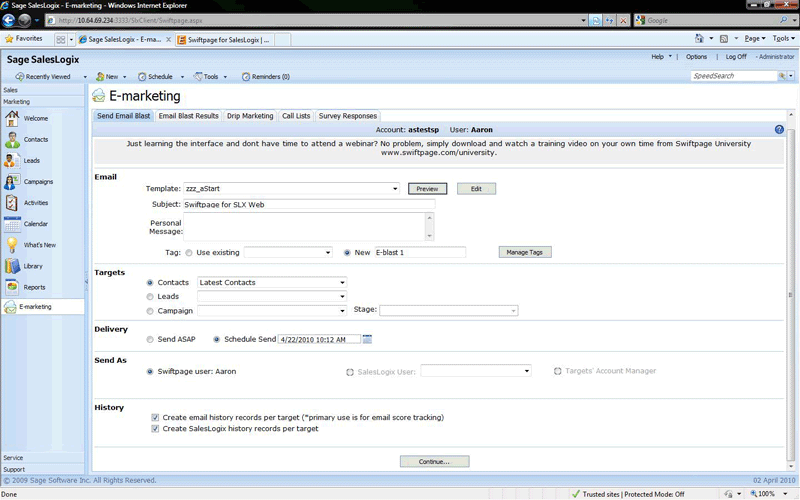
Task: Select Swiftpage user: Aaron radio button
Action: pyautogui.click(x=150, y=371)
